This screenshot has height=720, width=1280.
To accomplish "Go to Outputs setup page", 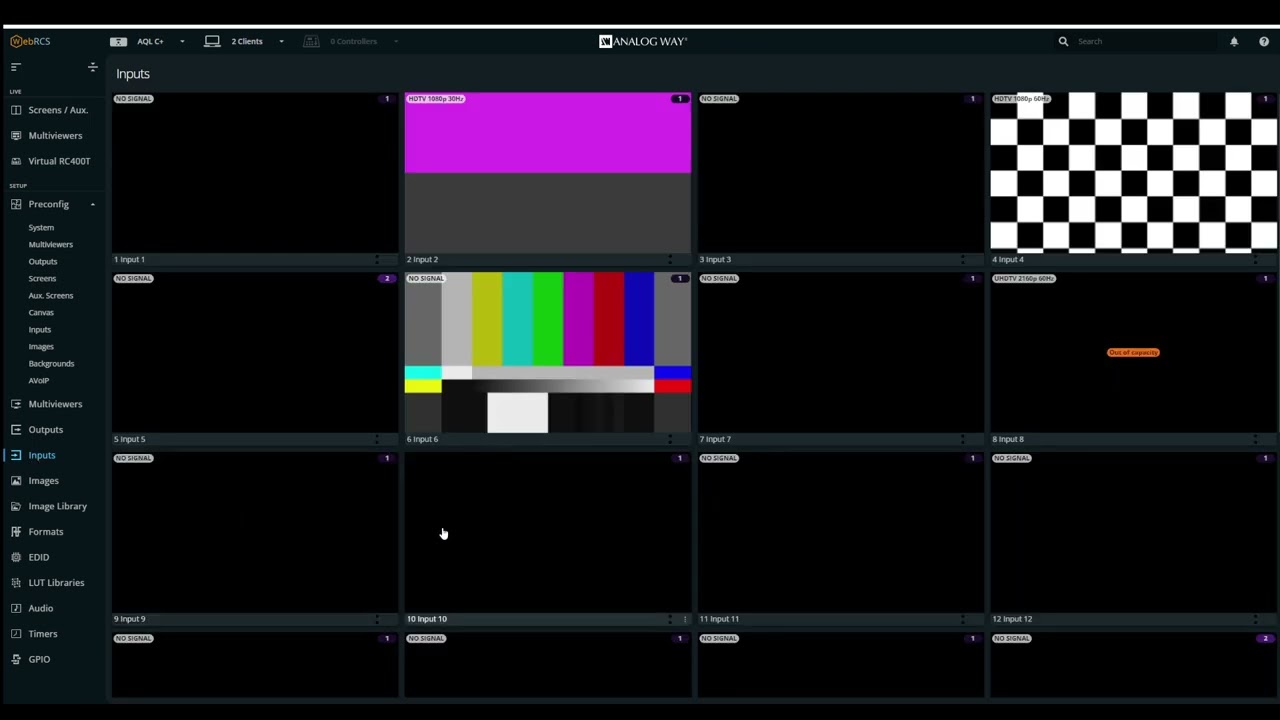I will [45, 429].
